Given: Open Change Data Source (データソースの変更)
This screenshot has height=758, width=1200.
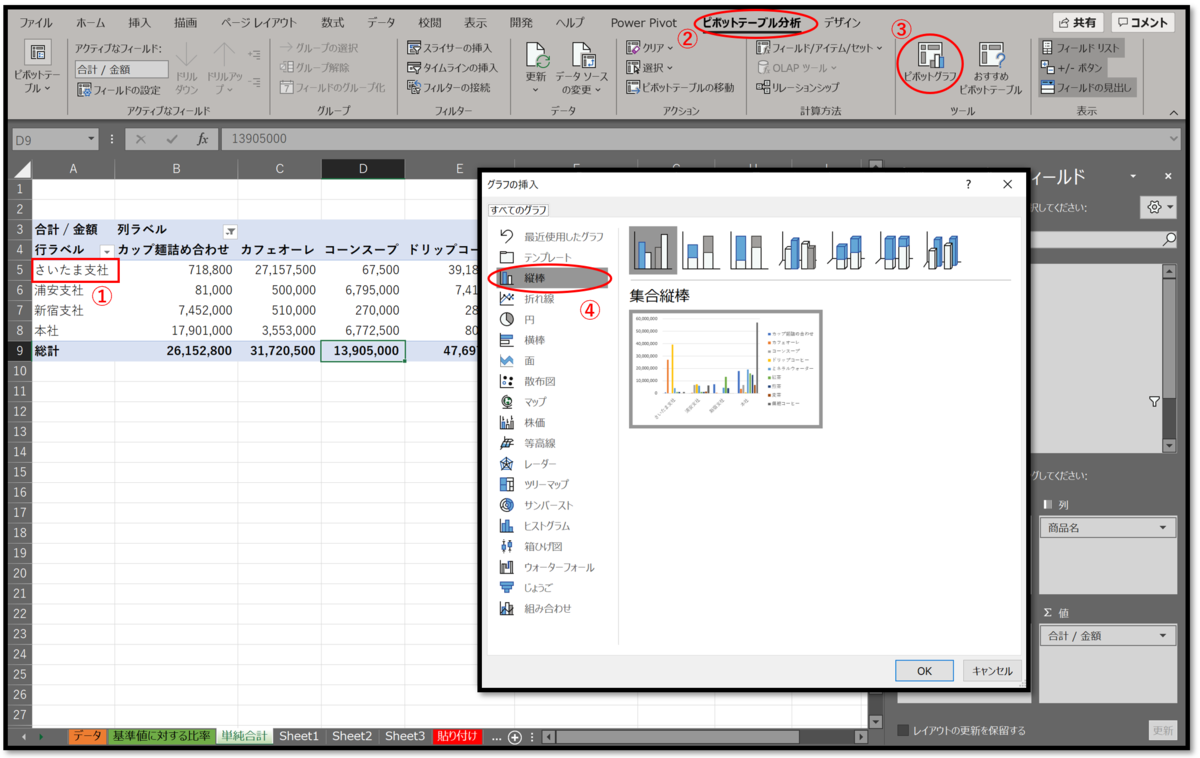Looking at the screenshot, I should point(583,67).
